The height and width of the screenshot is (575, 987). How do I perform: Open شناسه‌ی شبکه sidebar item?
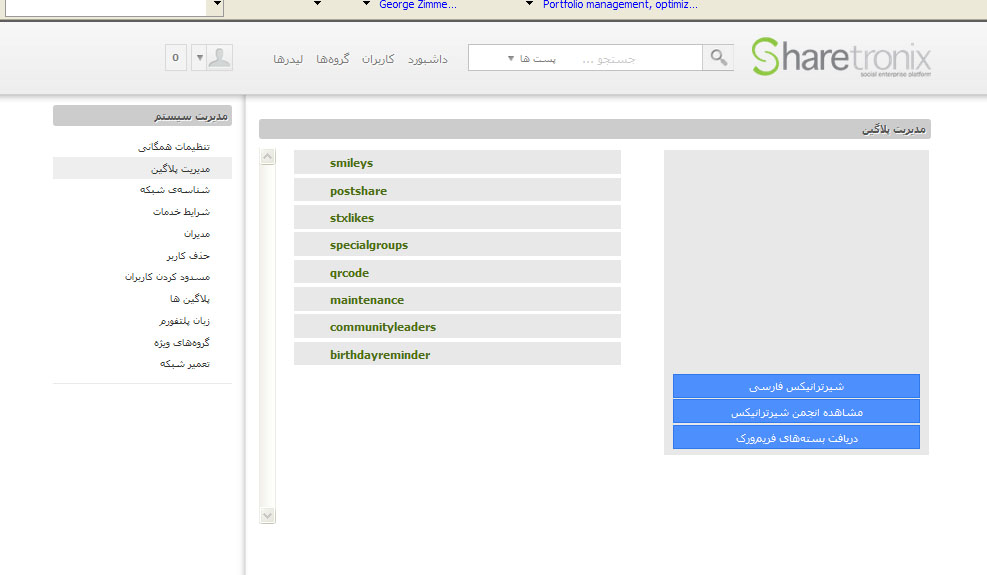[174, 190]
